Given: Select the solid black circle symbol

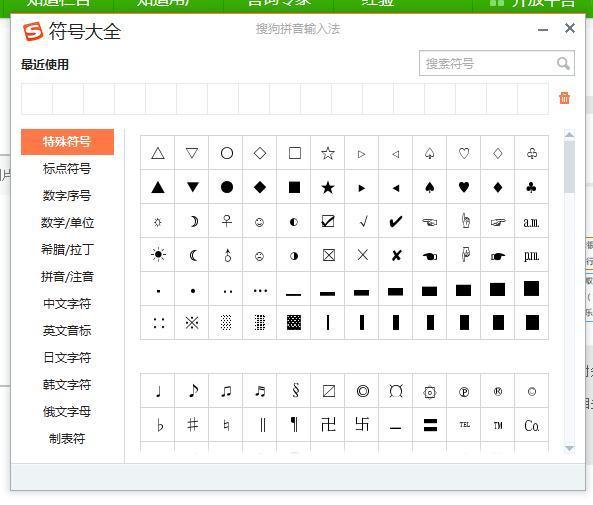Looking at the screenshot, I should [227, 187].
